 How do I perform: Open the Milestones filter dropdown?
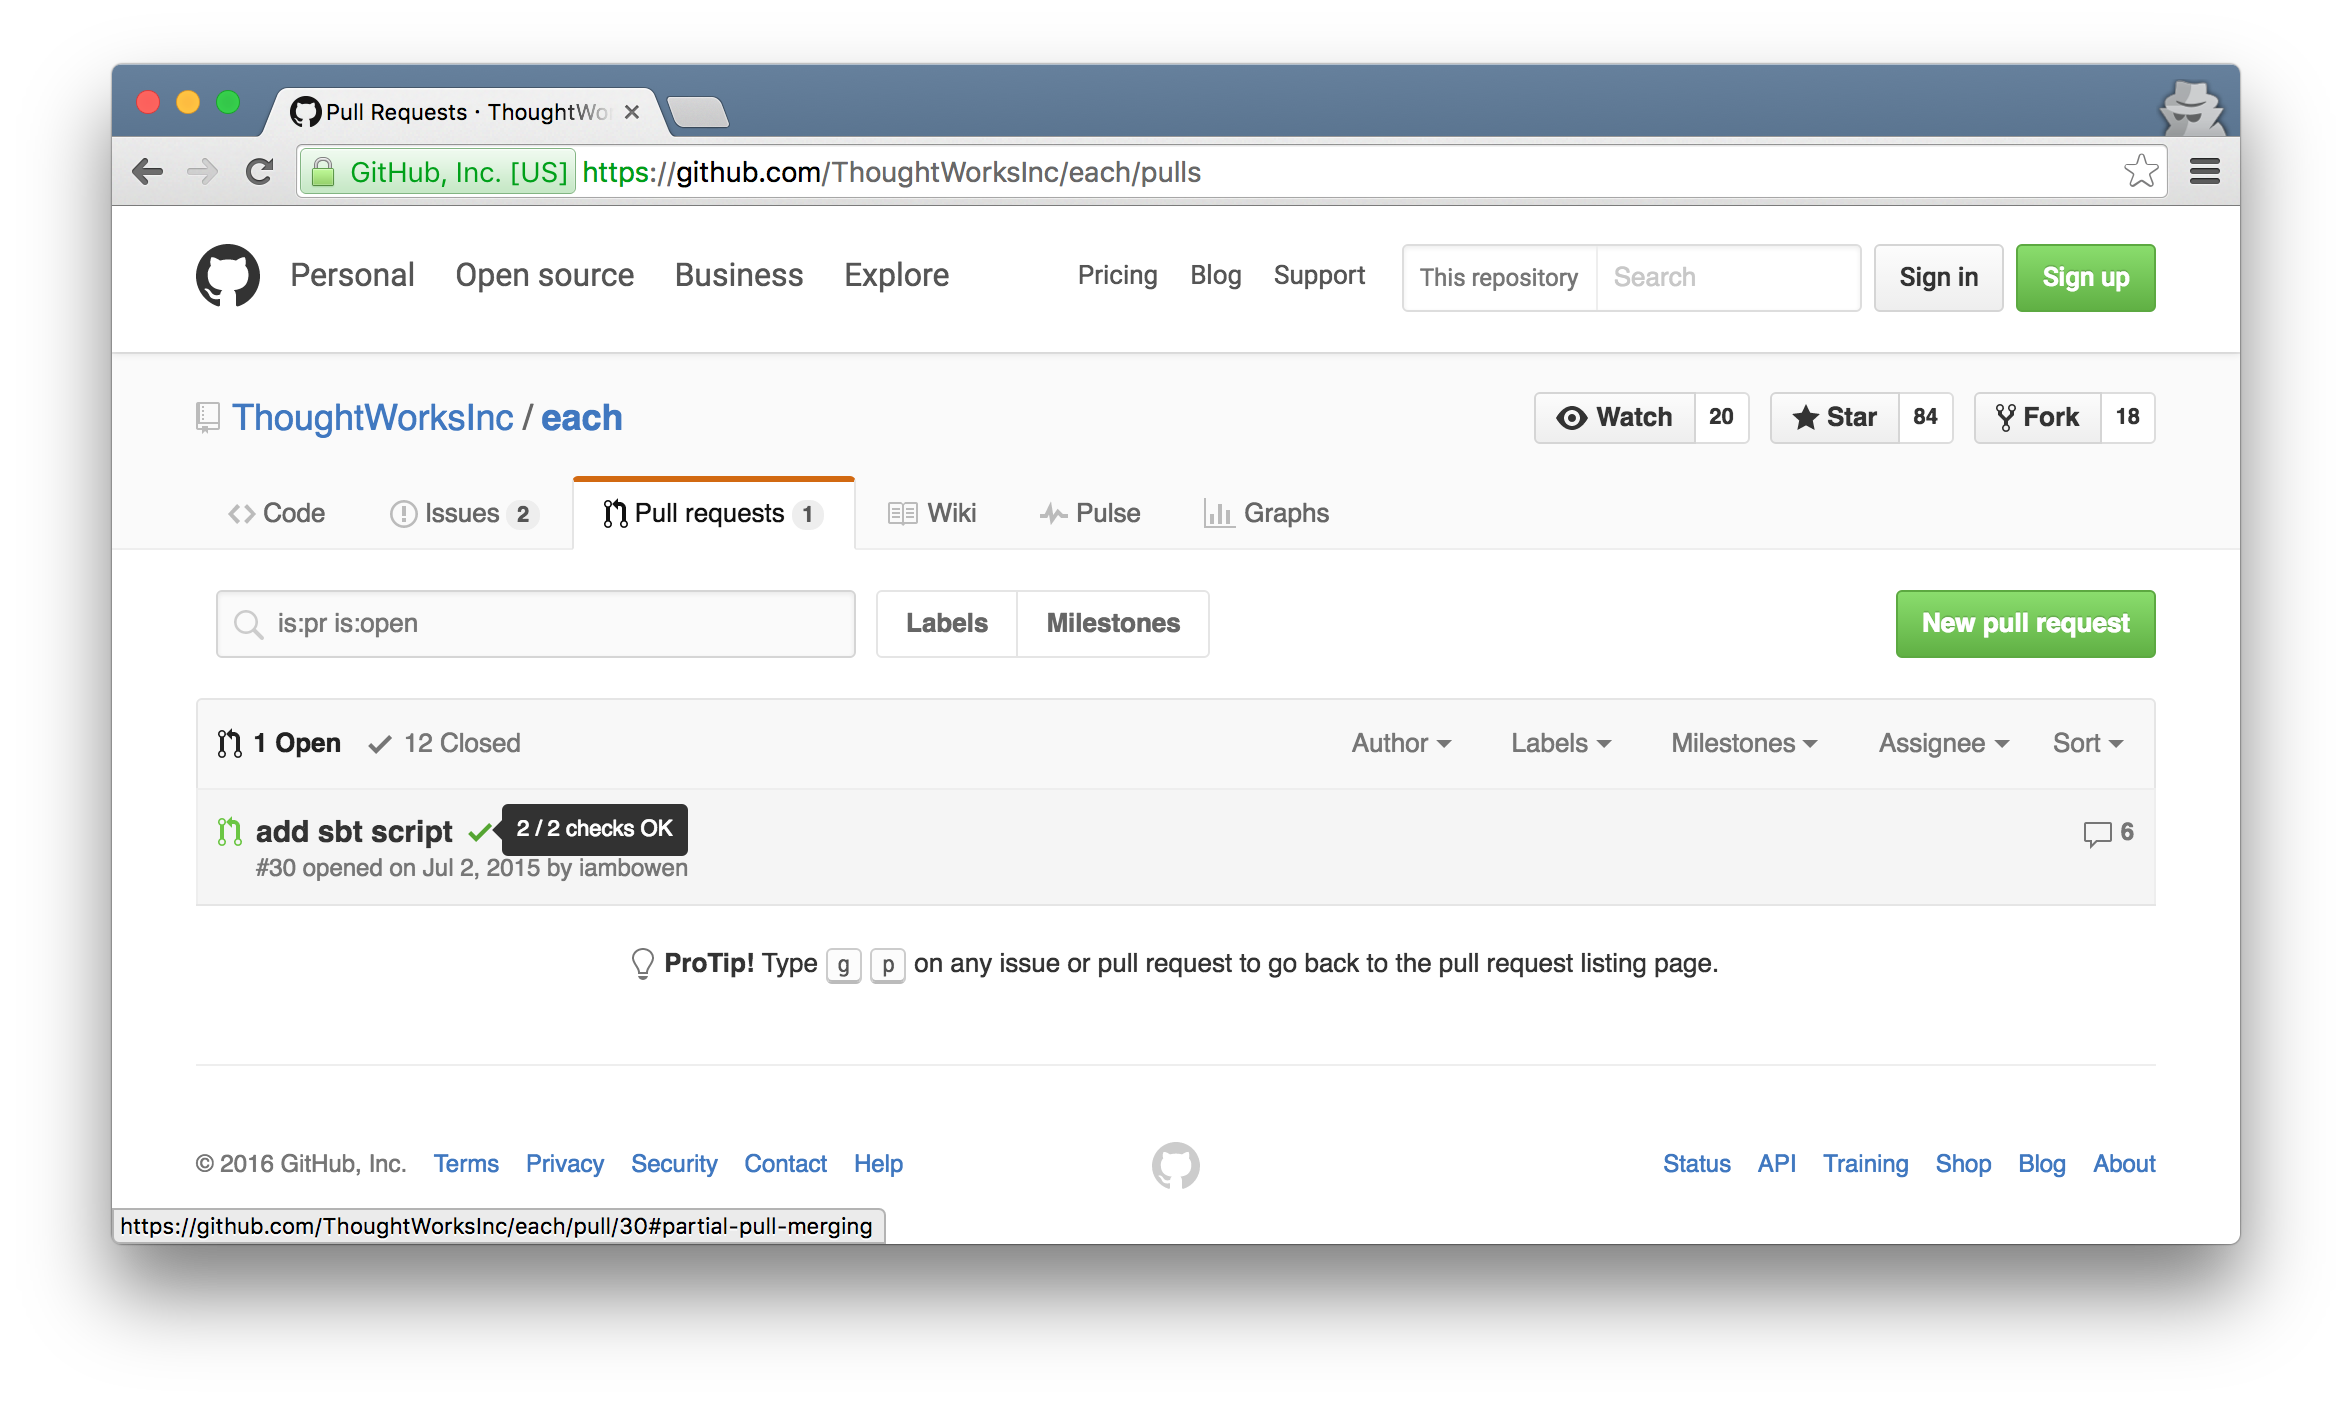1744,743
